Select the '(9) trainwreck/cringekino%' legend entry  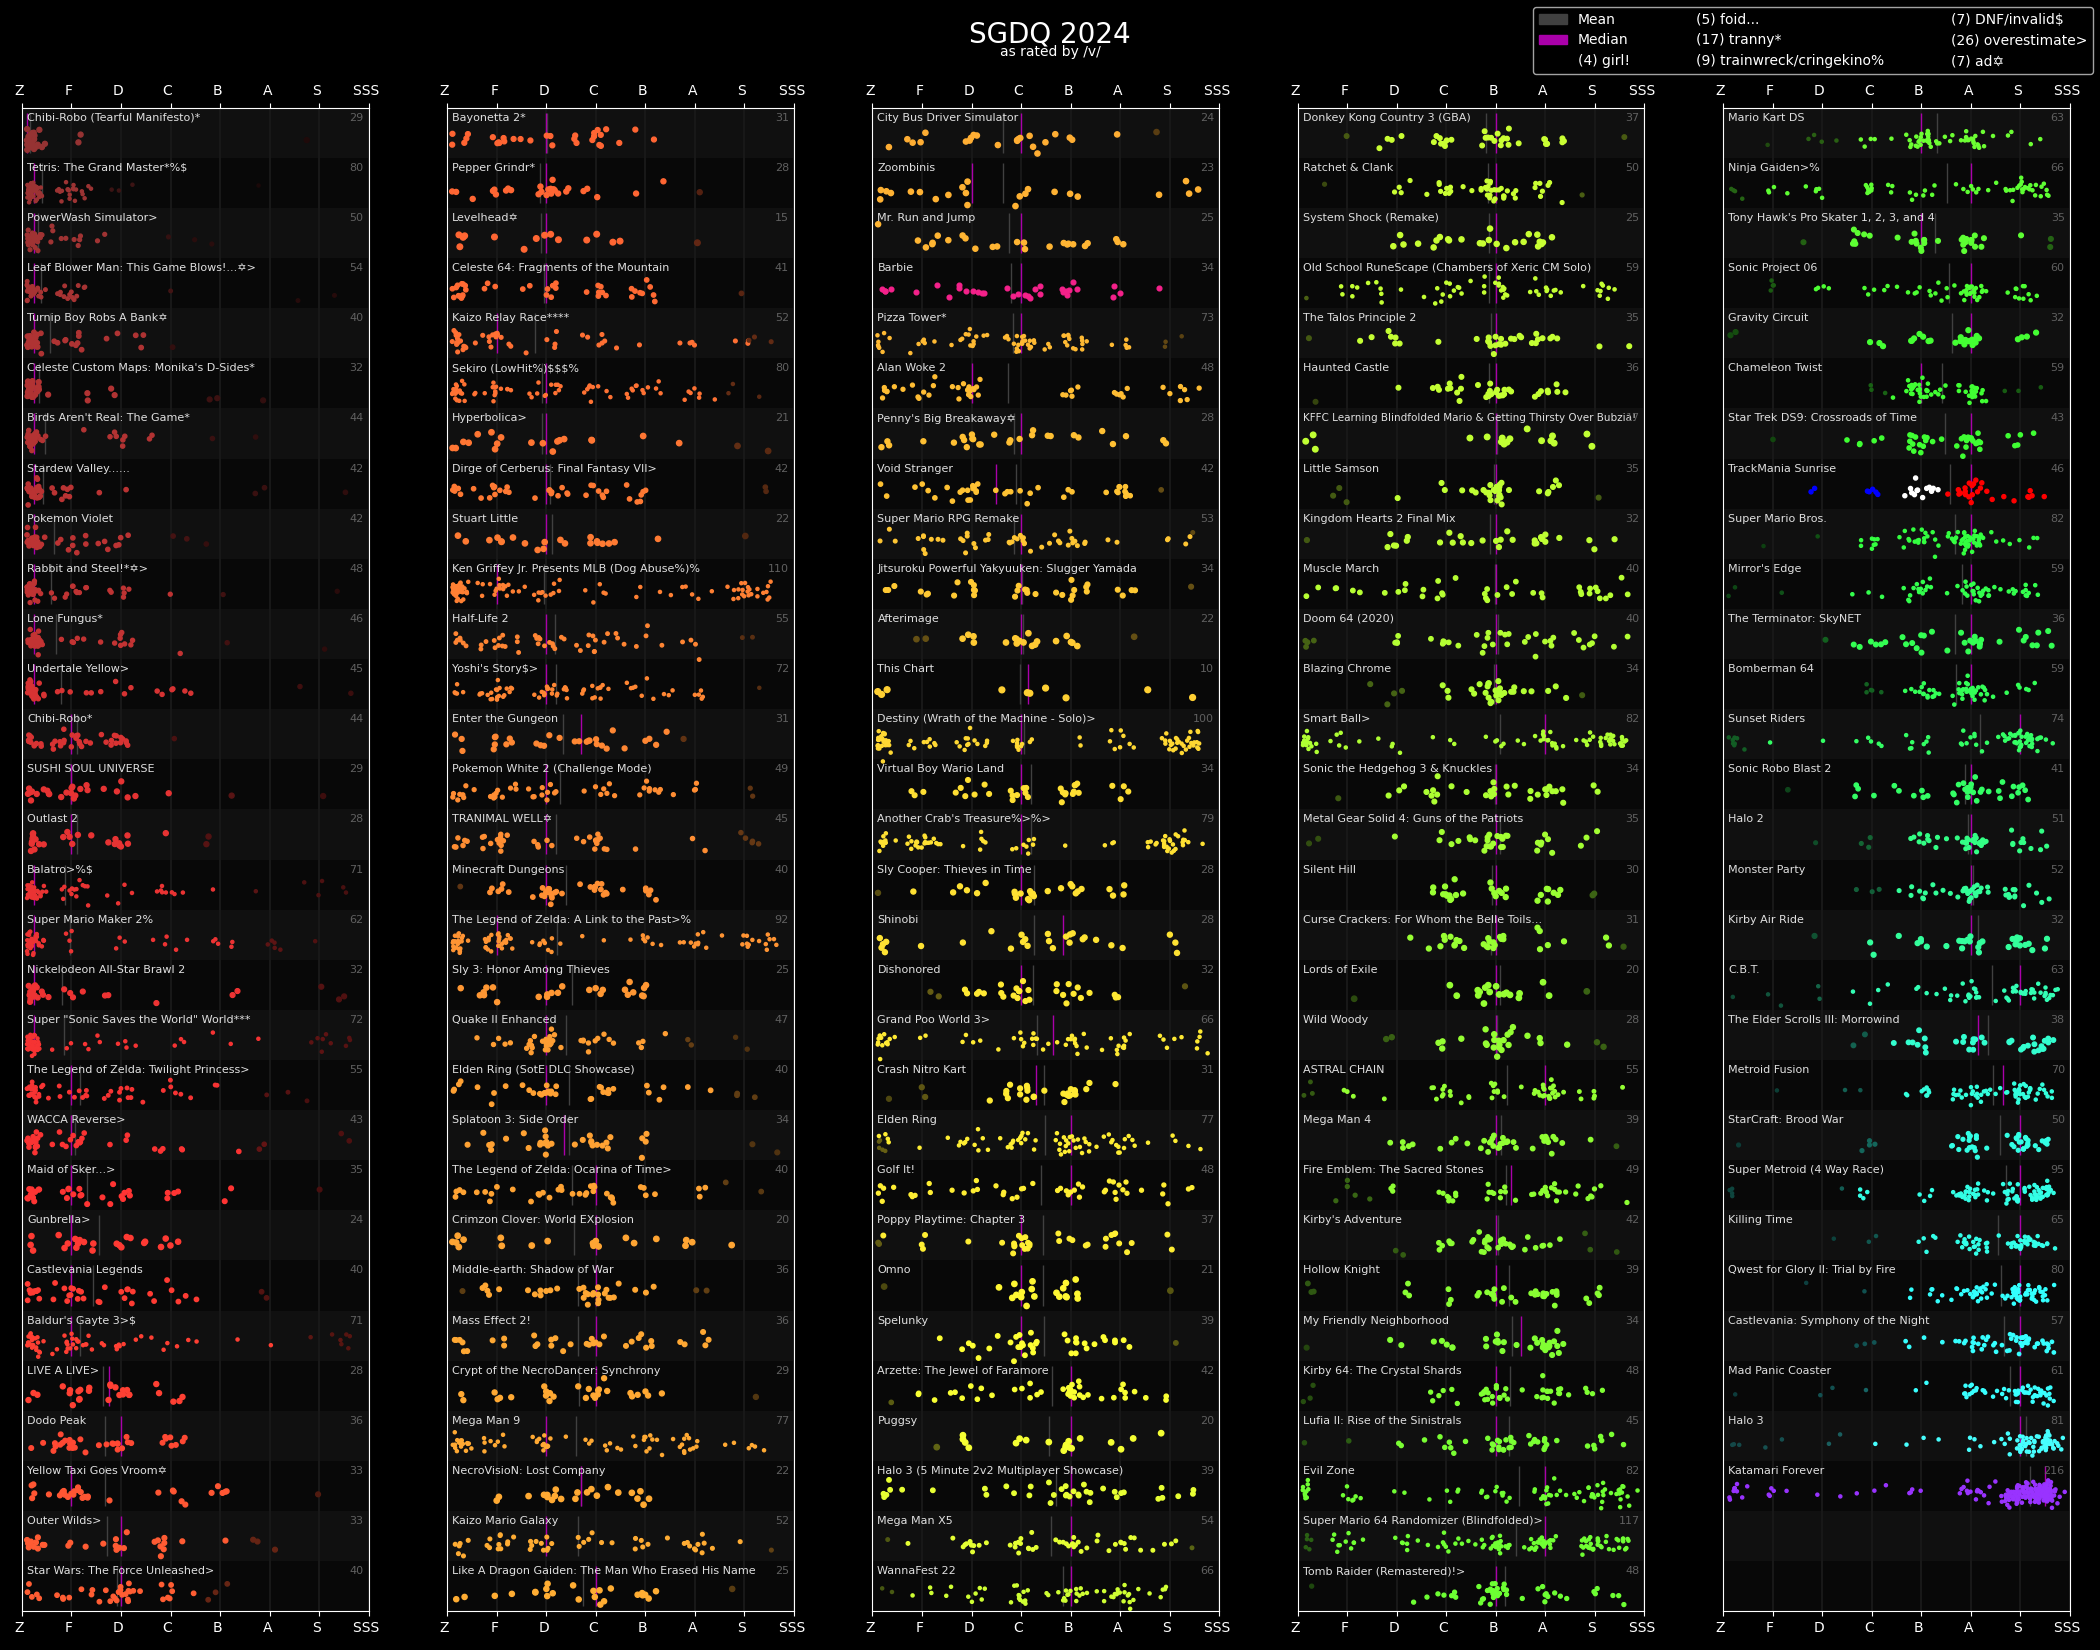tap(1790, 60)
